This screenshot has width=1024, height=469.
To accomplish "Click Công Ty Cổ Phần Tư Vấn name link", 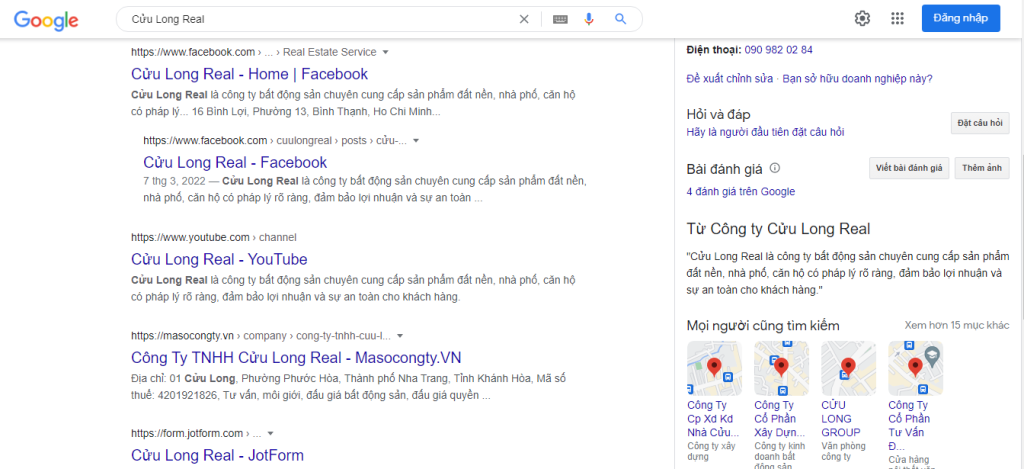I will [909, 425].
